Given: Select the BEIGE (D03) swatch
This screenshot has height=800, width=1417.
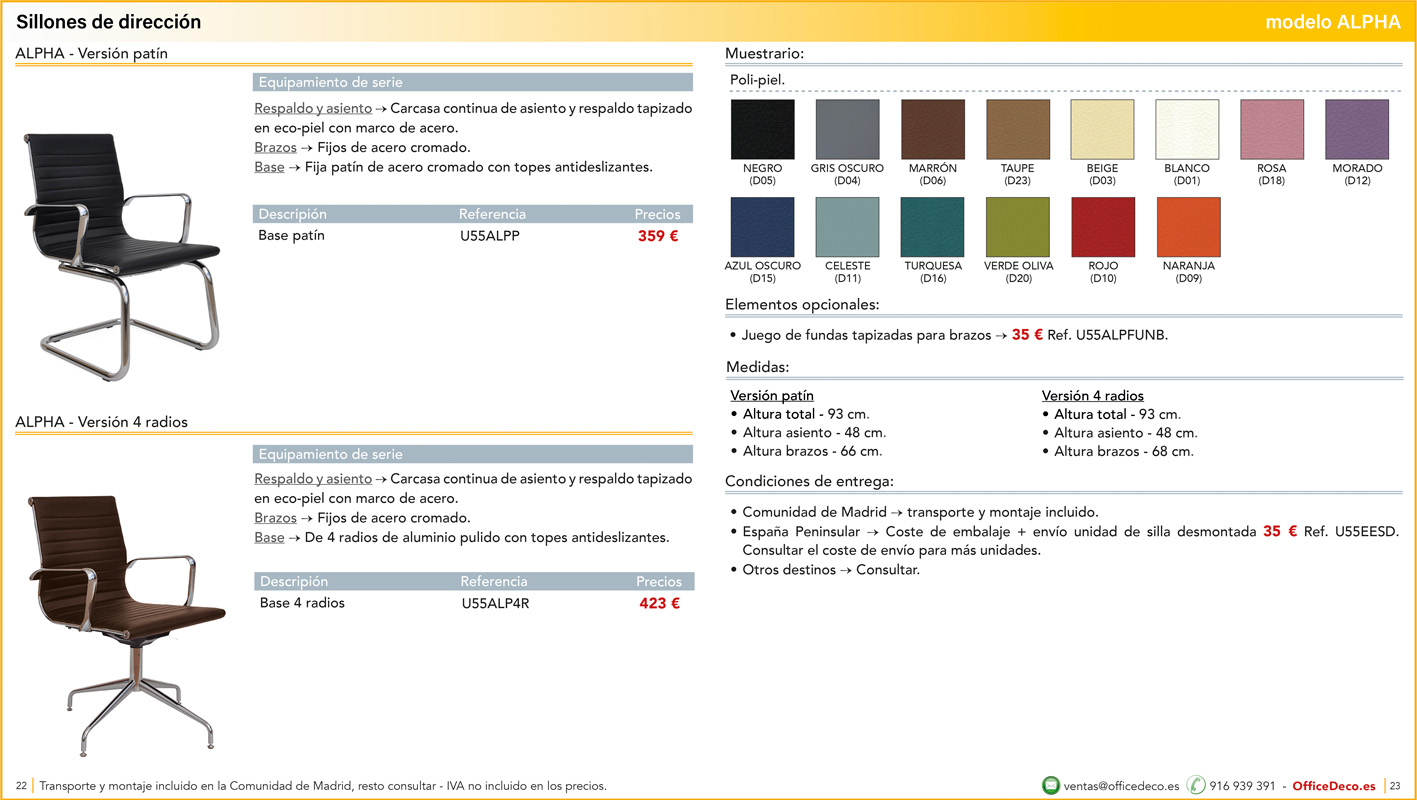Looking at the screenshot, I should point(1102,130).
